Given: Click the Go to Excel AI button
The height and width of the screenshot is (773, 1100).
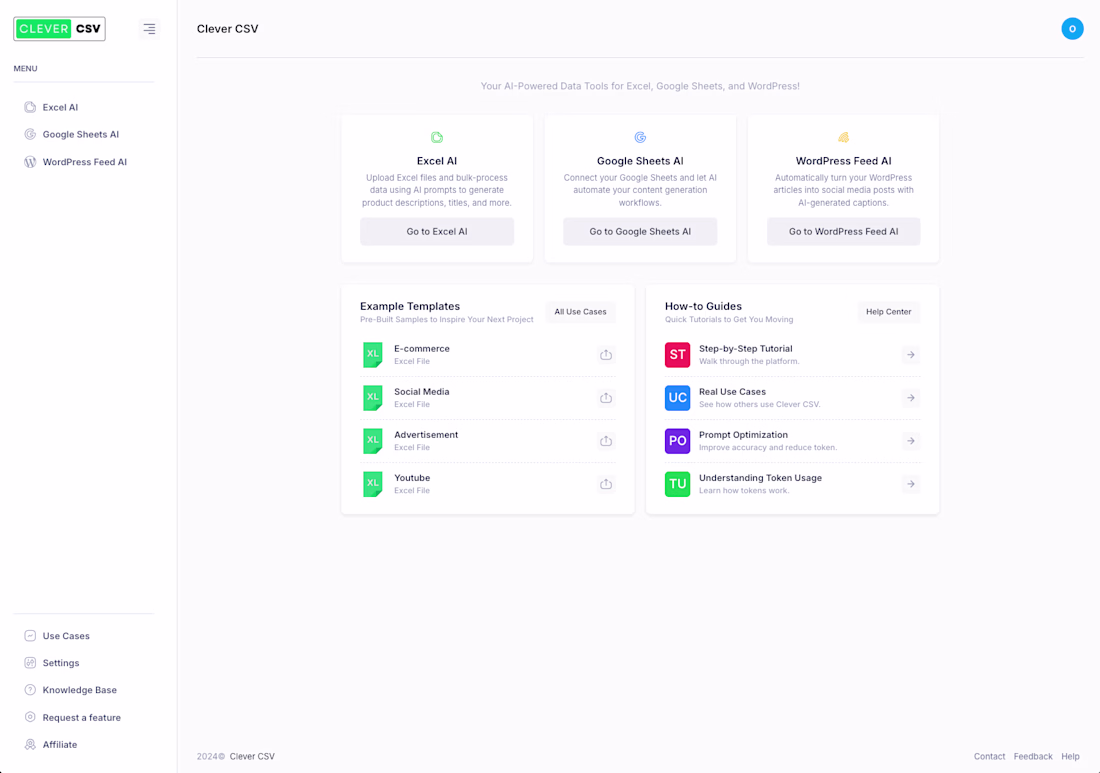Looking at the screenshot, I should 437,231.
